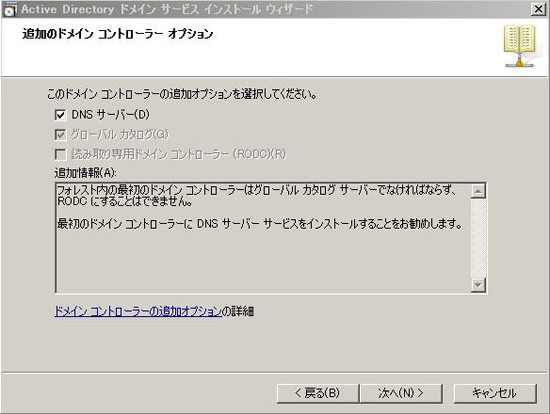Click the open book wizard icon
Screen dimensions: 550x414
click(519, 46)
